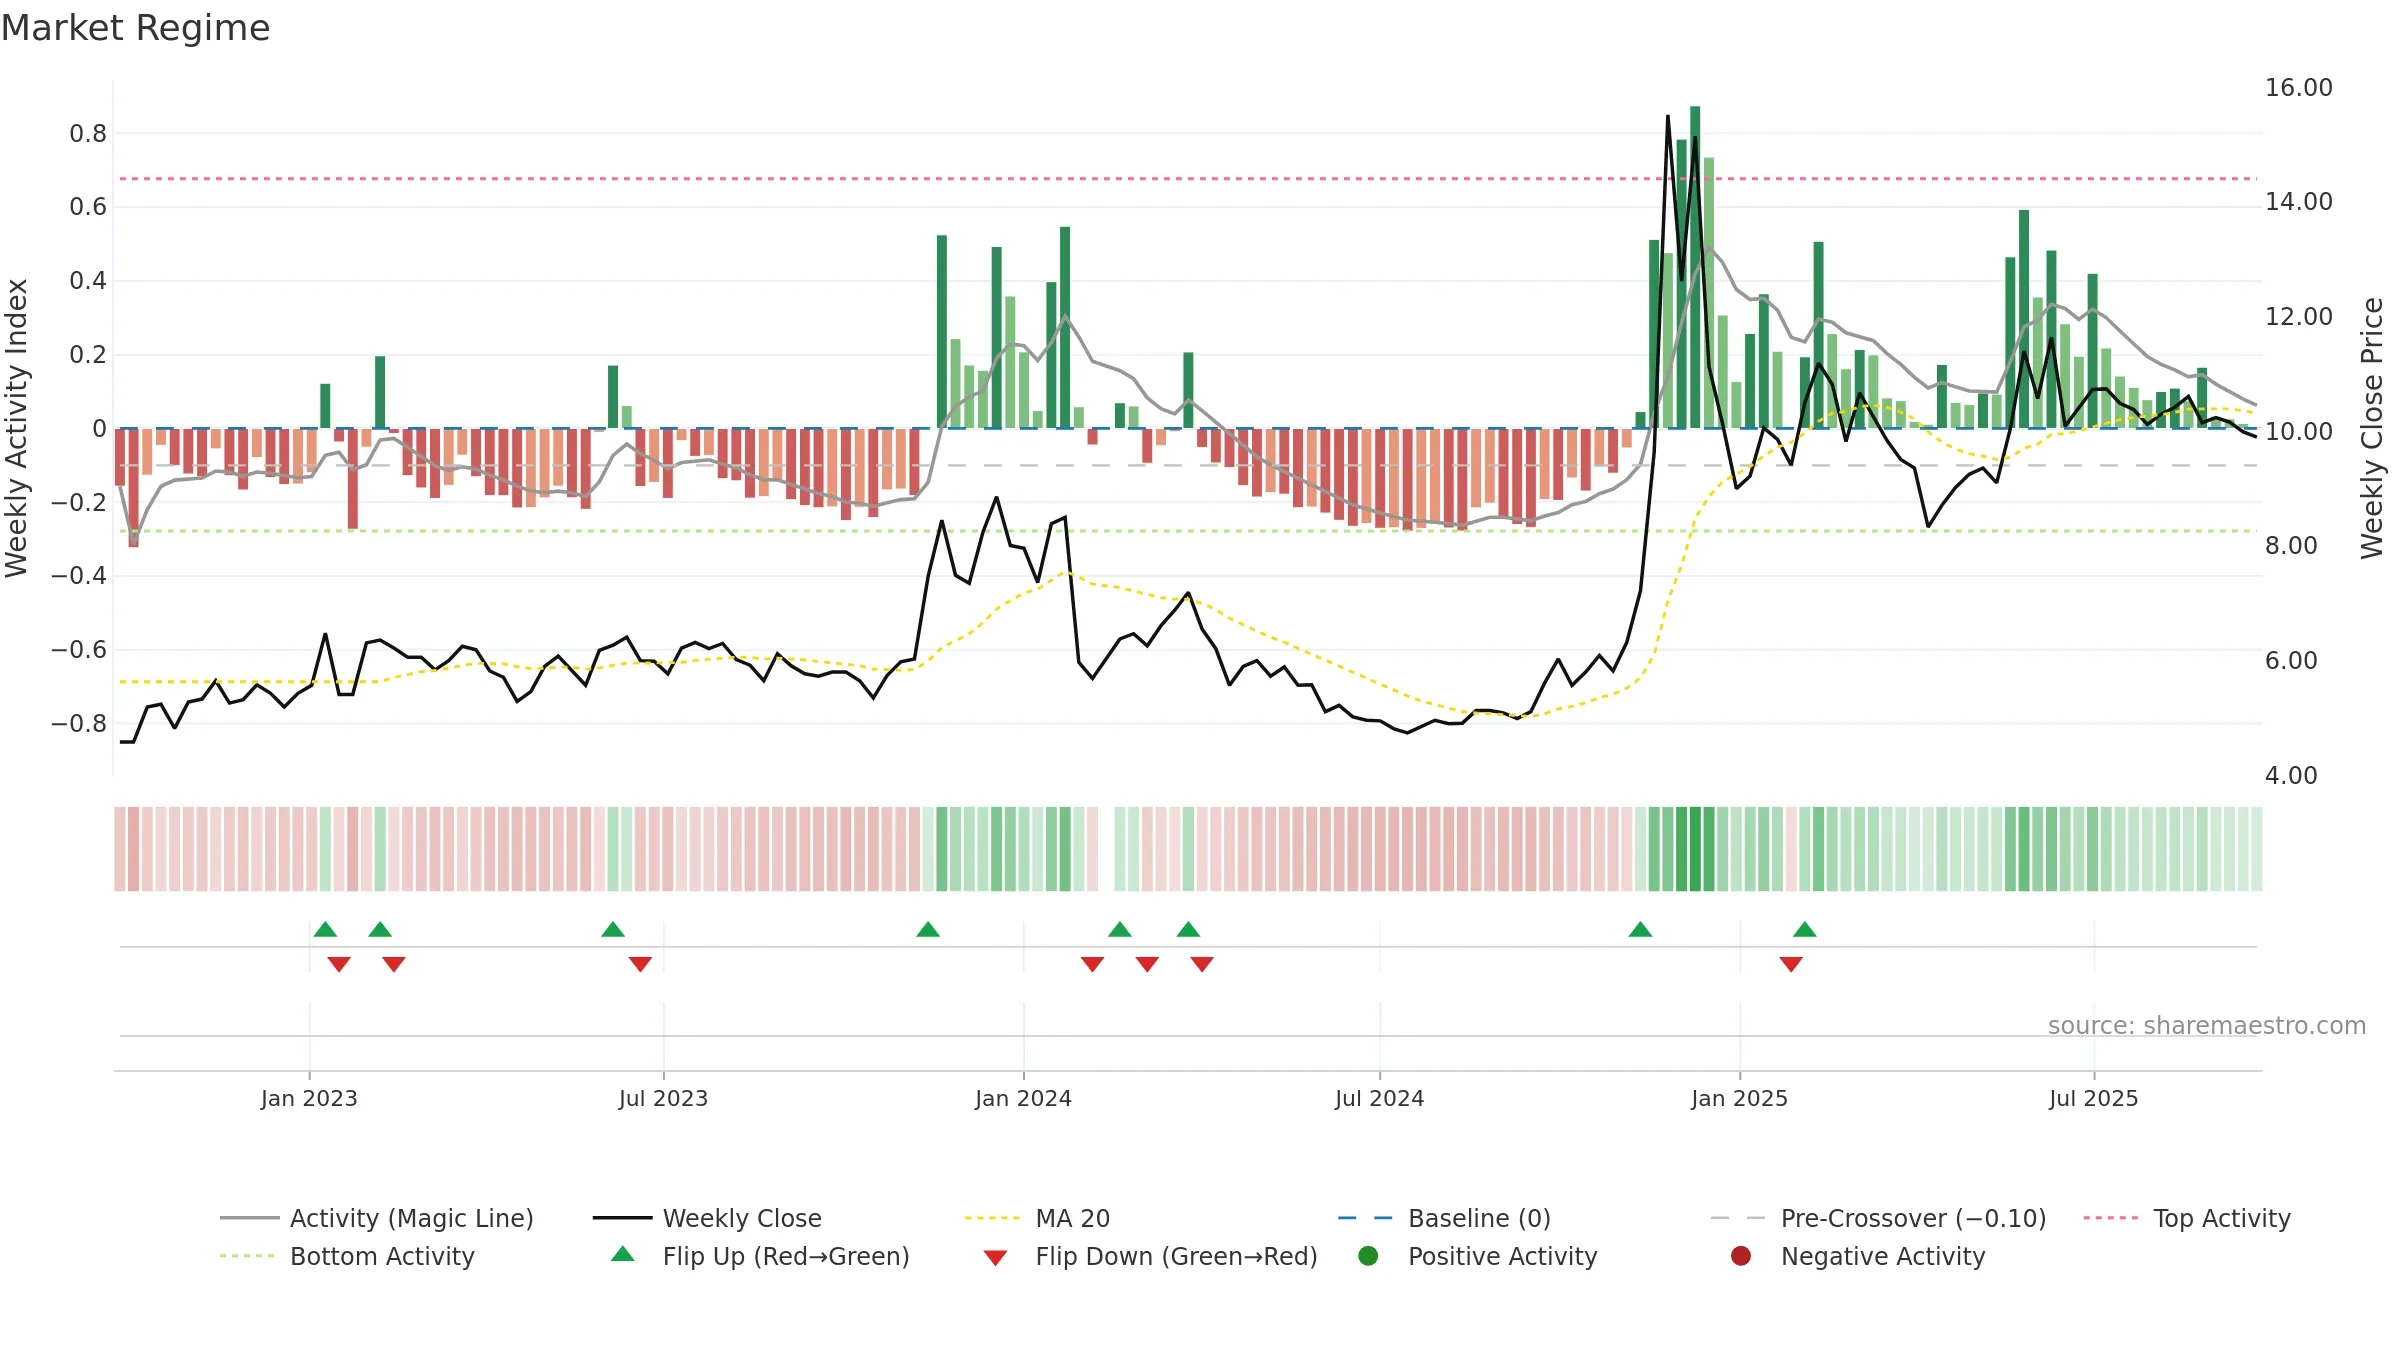Click the Jul 2023 x-axis label

[x=663, y=1098]
